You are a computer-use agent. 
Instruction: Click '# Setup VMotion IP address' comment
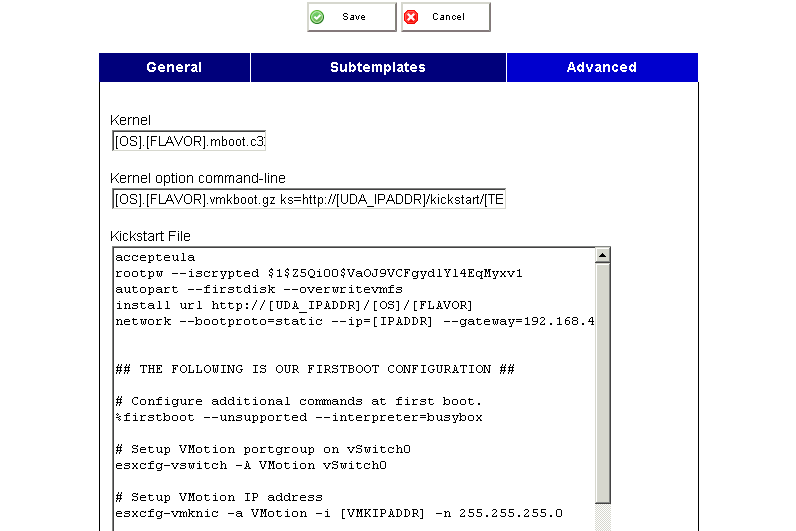coord(219,497)
